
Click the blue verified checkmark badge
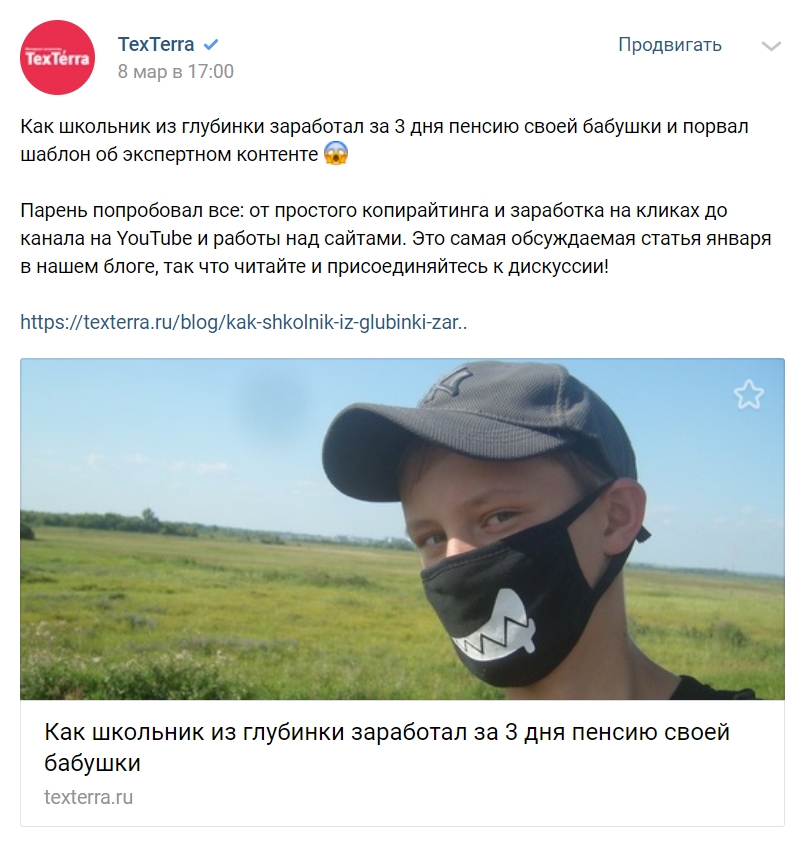click(x=211, y=45)
